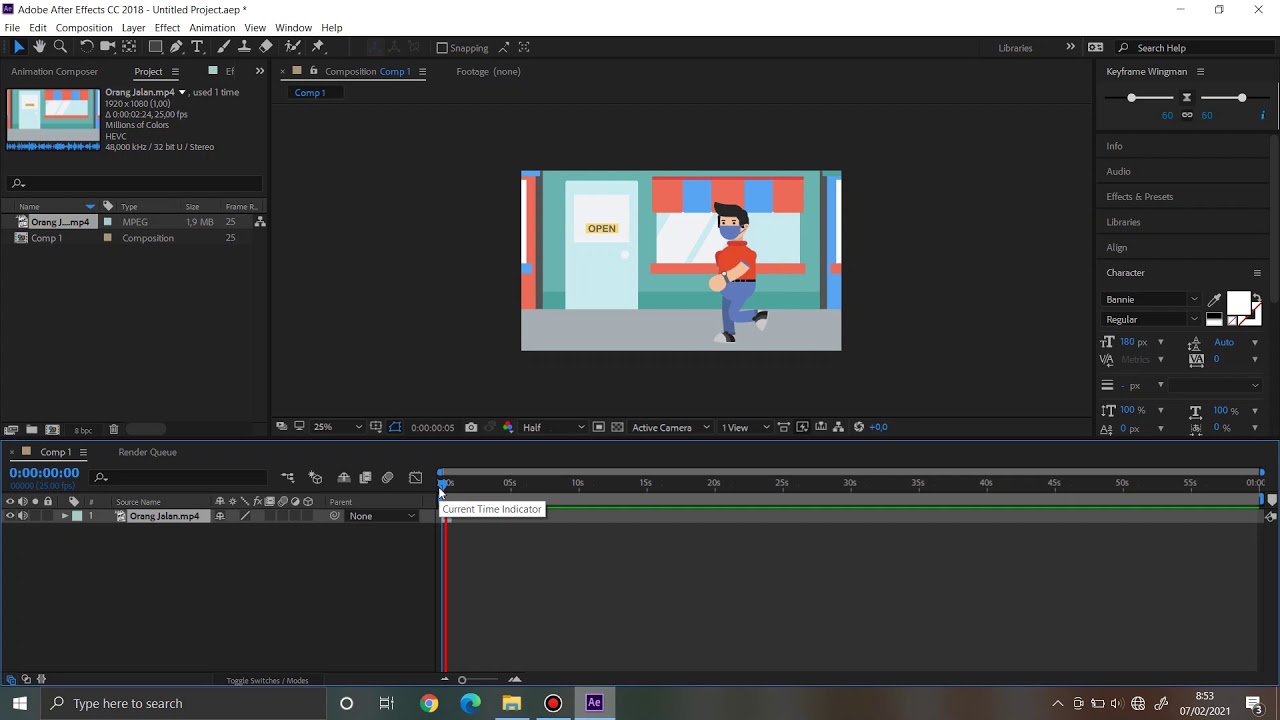Select the Brush tool
This screenshot has width=1280, height=720.
(224, 47)
